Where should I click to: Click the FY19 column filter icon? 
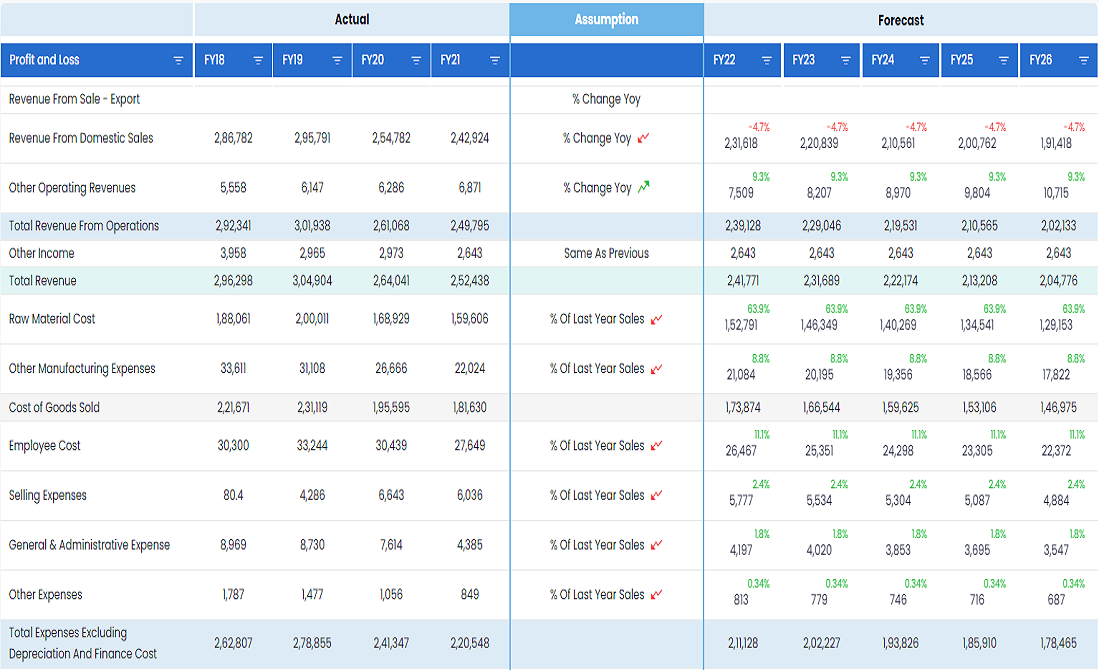point(337,61)
